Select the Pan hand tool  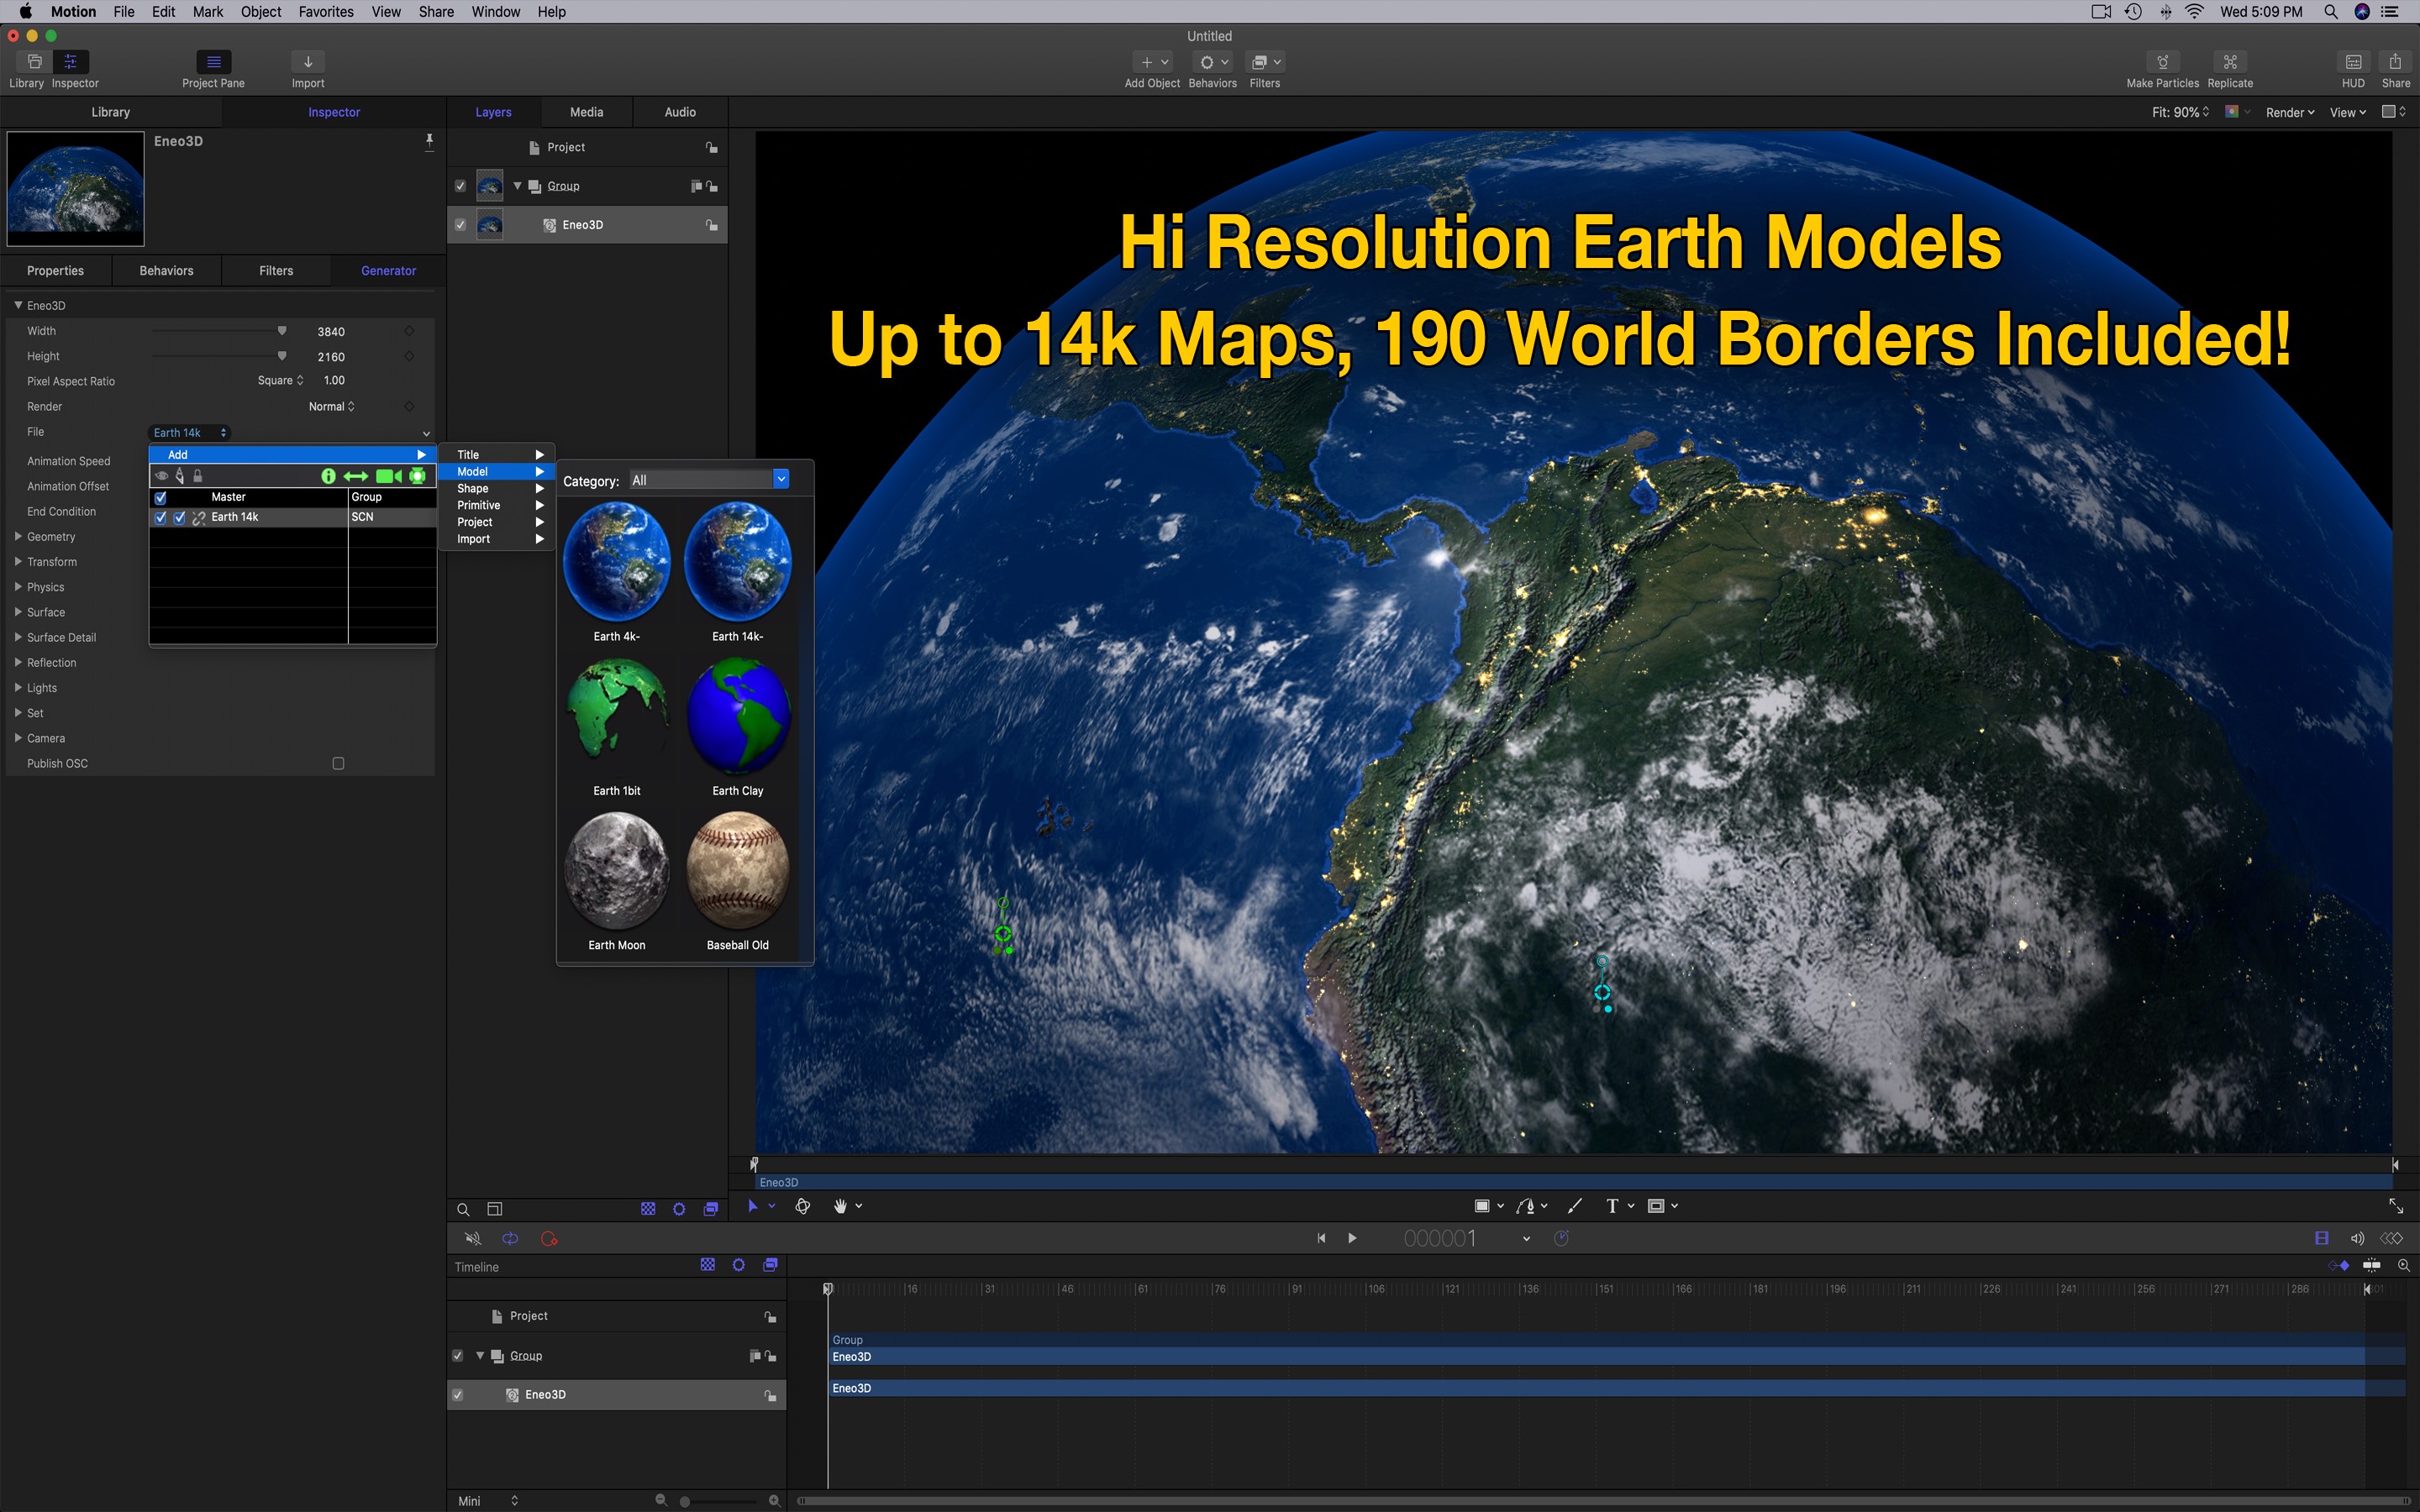(x=840, y=1206)
